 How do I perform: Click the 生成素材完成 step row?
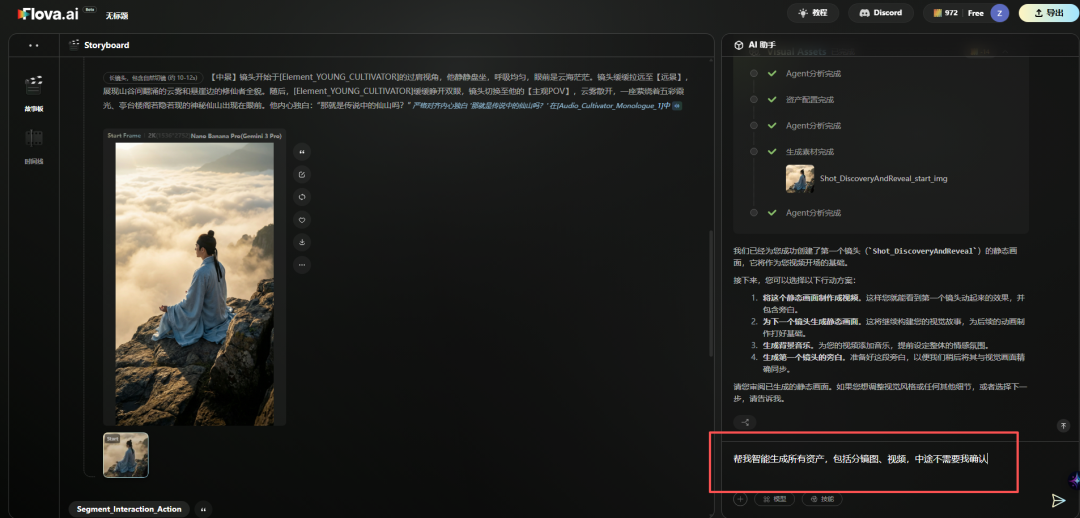809,152
